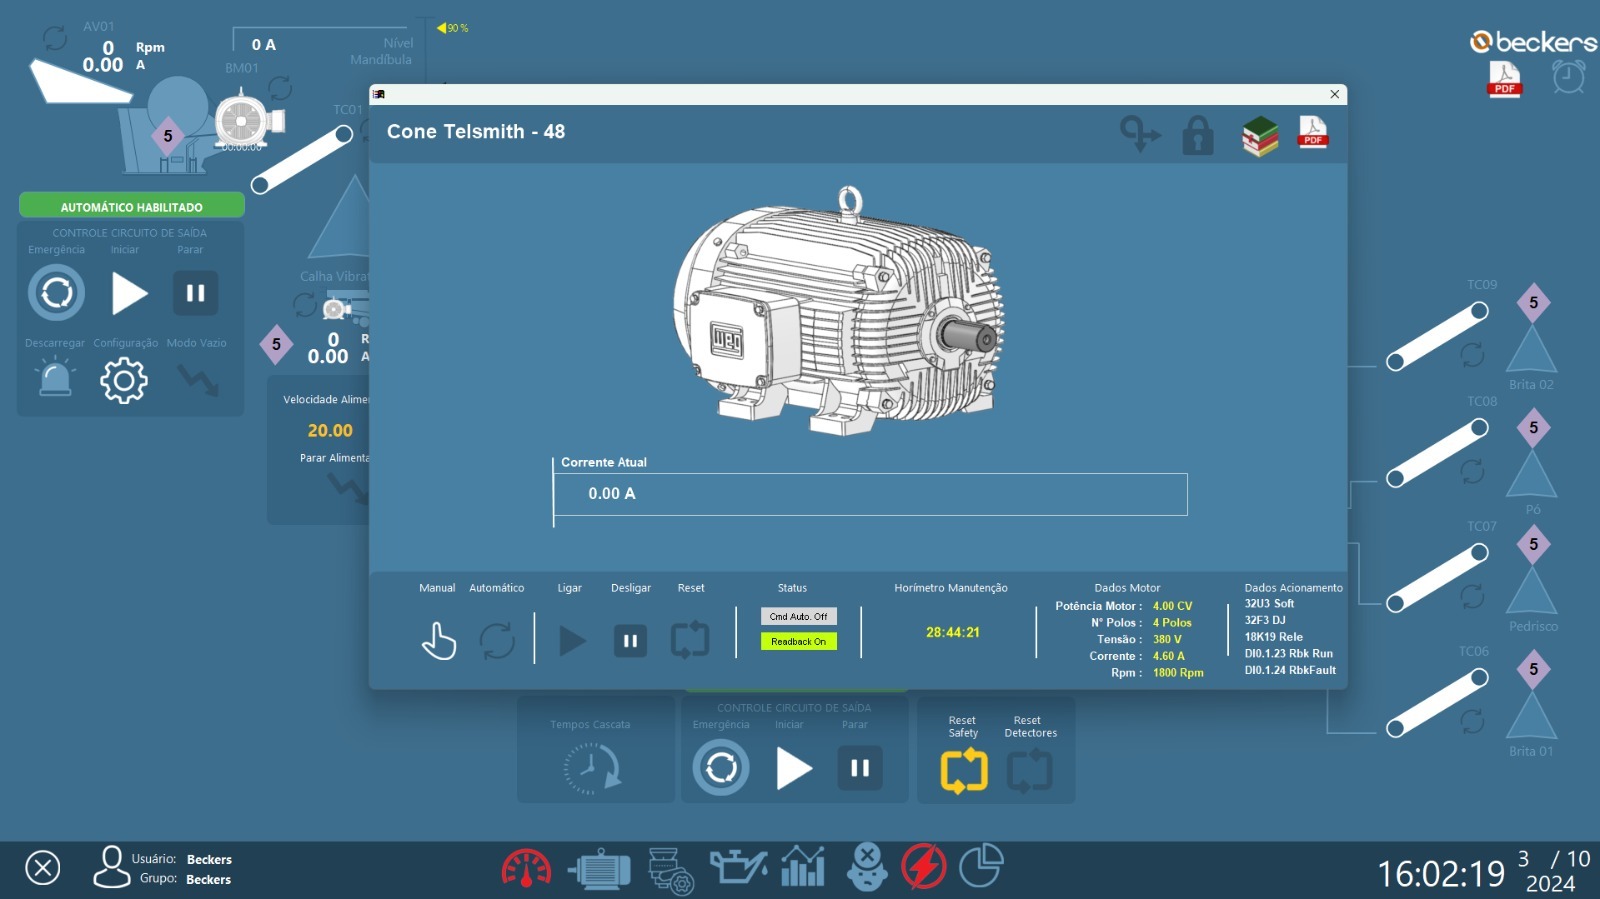Image resolution: width=1600 pixels, height=899 pixels.
Task: Click the purple 5 diamond above Pedrisco
Action: 1533,545
